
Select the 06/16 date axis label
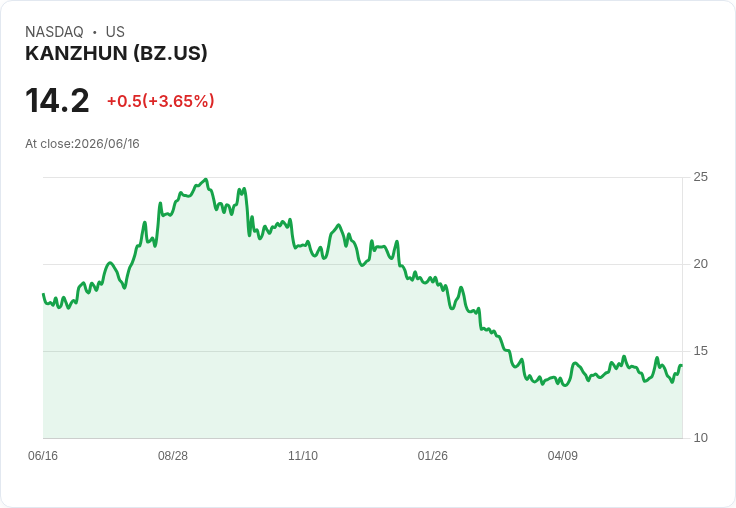(x=43, y=455)
